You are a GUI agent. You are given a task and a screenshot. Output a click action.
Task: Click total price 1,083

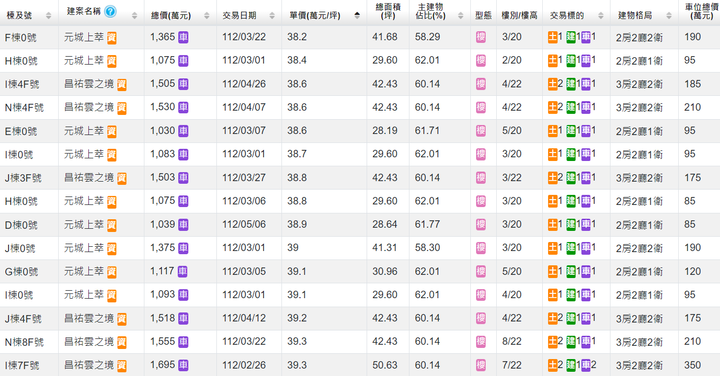(x=163, y=154)
